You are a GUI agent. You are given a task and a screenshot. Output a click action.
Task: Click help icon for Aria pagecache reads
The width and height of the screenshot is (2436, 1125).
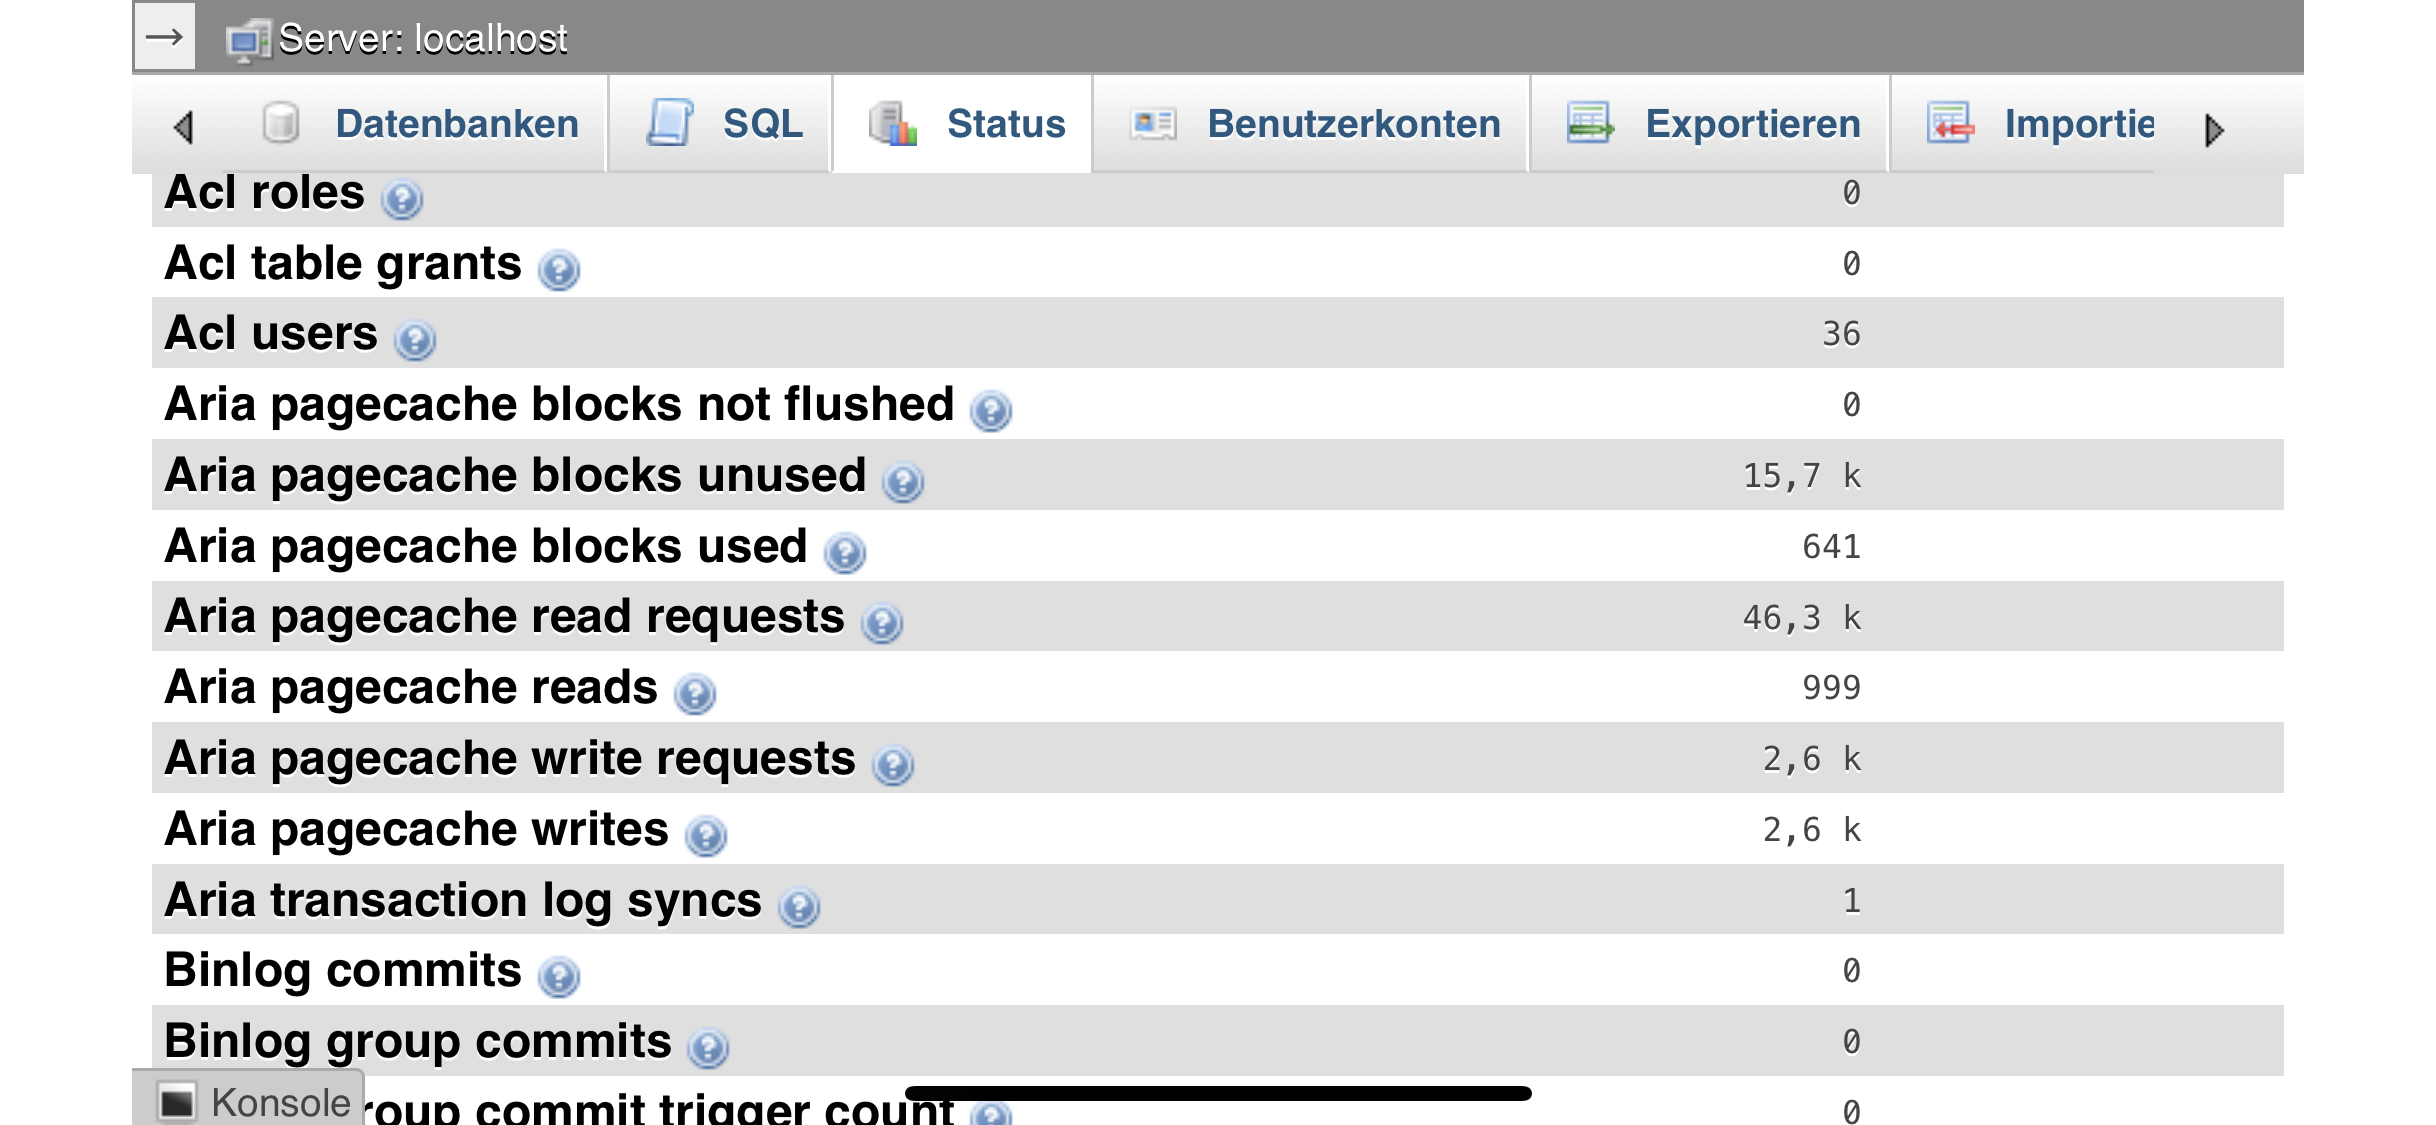point(695,694)
